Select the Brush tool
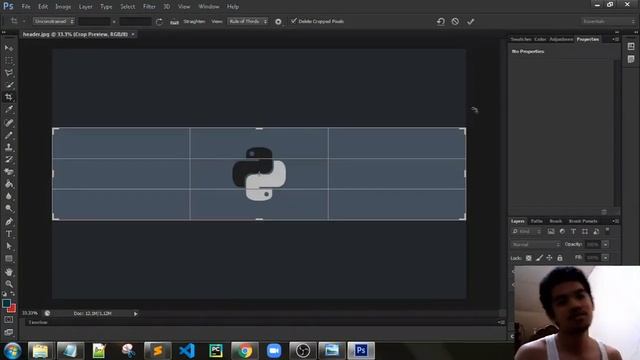Screen dimensions: 640x360 pyautogui.click(x=9, y=135)
